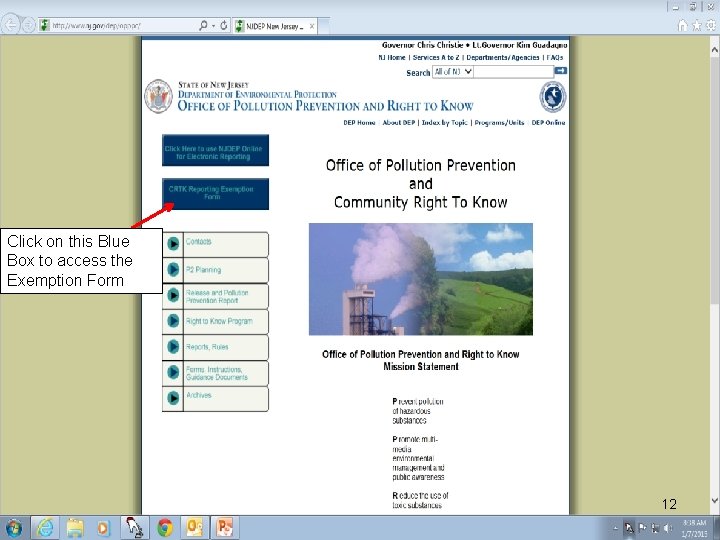Open Google Chrome from the taskbar
Screen dimensions: 720x540
(165, 528)
